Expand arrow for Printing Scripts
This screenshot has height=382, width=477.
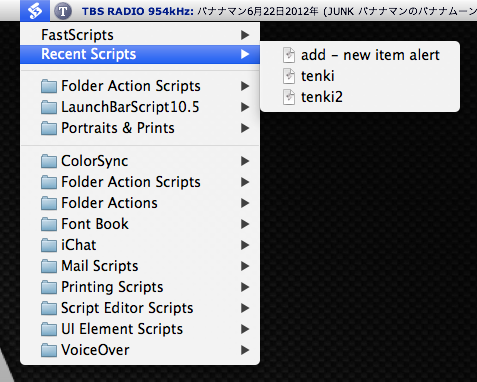click(245, 287)
